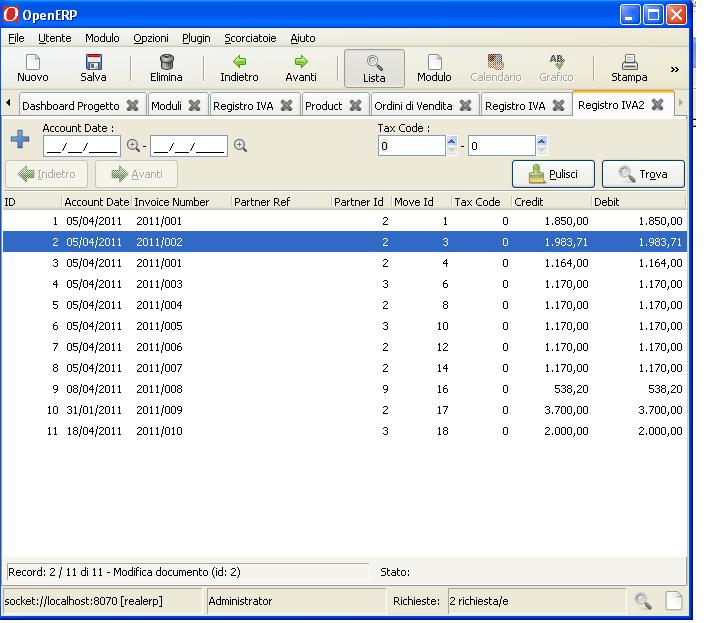Select the row dated 31/01/2011
The width and height of the screenshot is (720, 623).
345,410
